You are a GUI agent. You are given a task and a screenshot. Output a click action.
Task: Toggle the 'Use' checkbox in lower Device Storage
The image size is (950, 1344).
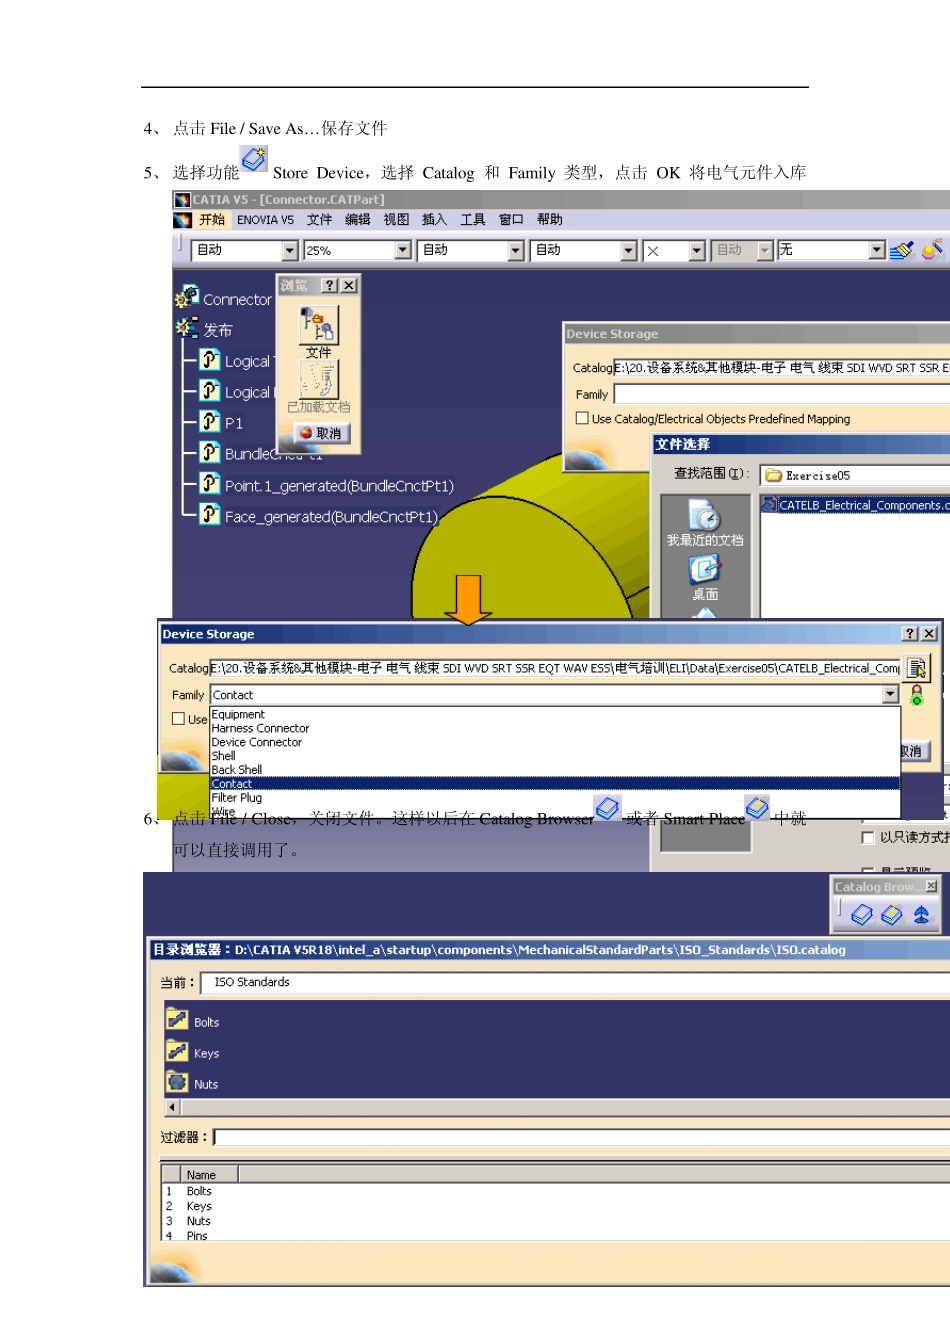tap(178, 719)
